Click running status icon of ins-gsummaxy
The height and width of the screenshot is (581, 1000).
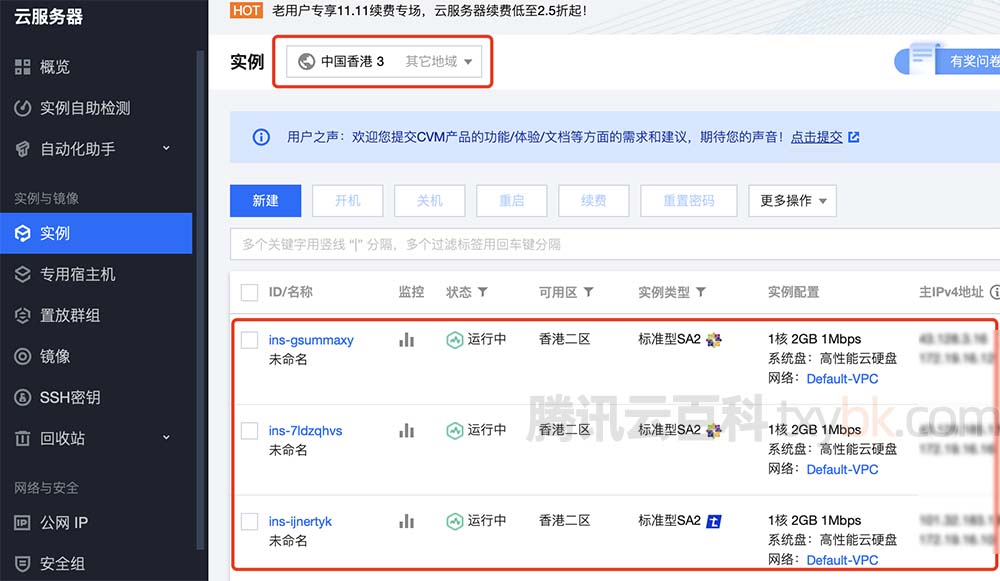tap(455, 340)
